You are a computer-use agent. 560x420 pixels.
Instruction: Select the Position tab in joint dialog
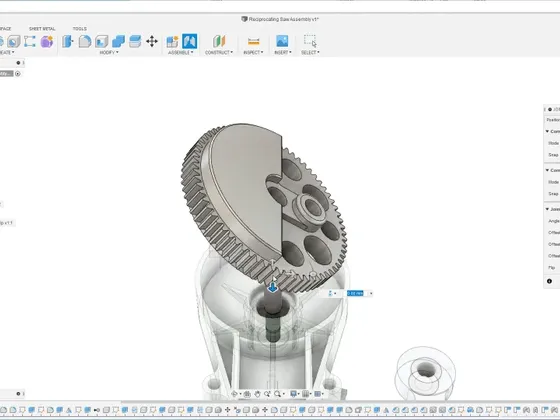pos(553,120)
